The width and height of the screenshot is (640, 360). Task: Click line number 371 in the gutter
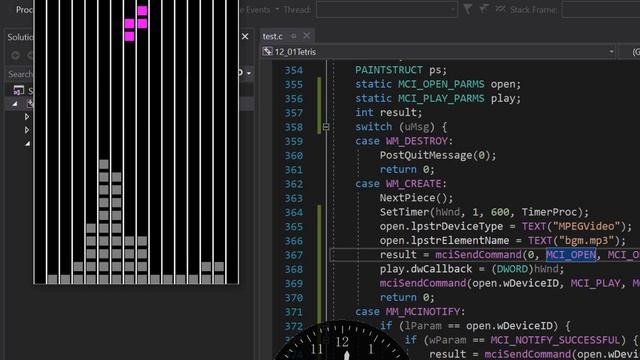(294, 312)
